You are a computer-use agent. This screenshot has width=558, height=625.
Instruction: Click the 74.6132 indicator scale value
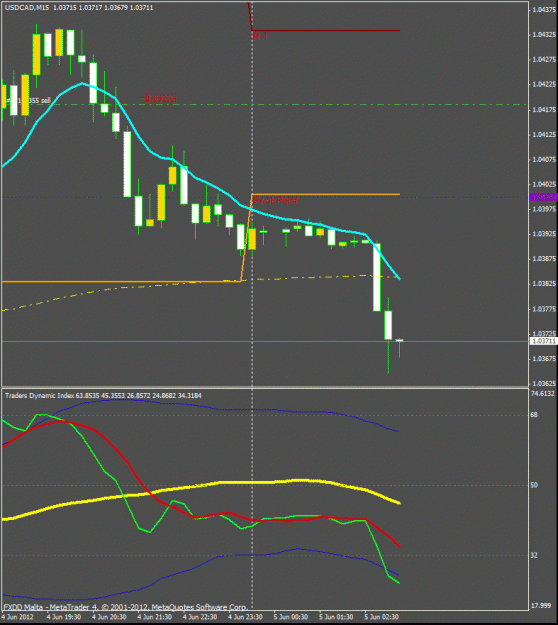(x=543, y=393)
